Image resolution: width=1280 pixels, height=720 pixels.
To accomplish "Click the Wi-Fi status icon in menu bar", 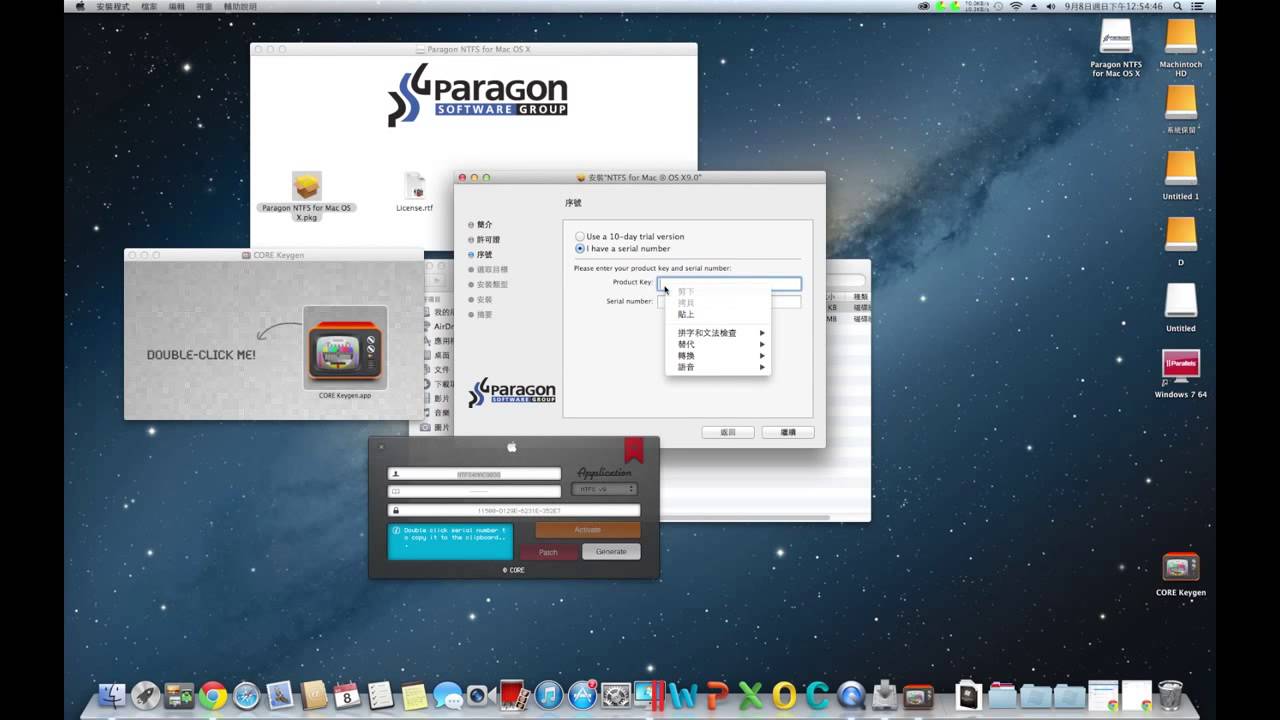I will tap(1016, 6).
